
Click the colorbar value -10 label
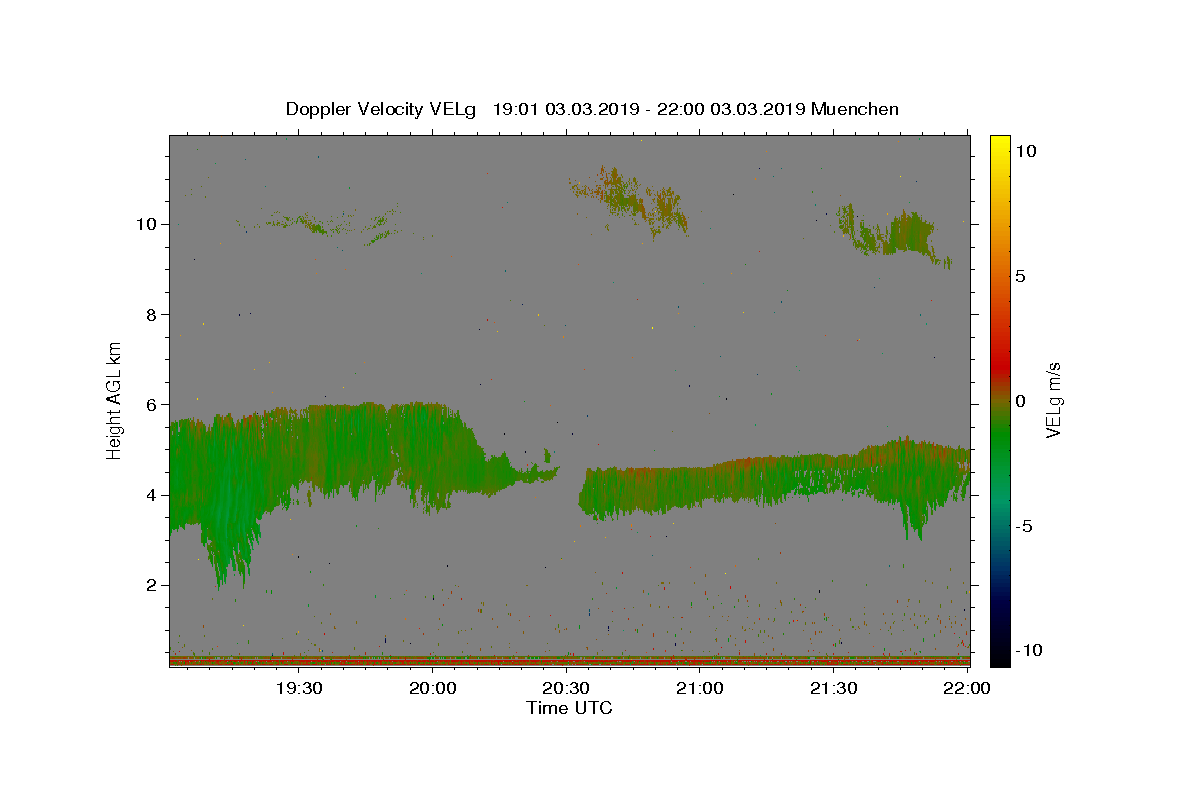[1029, 651]
